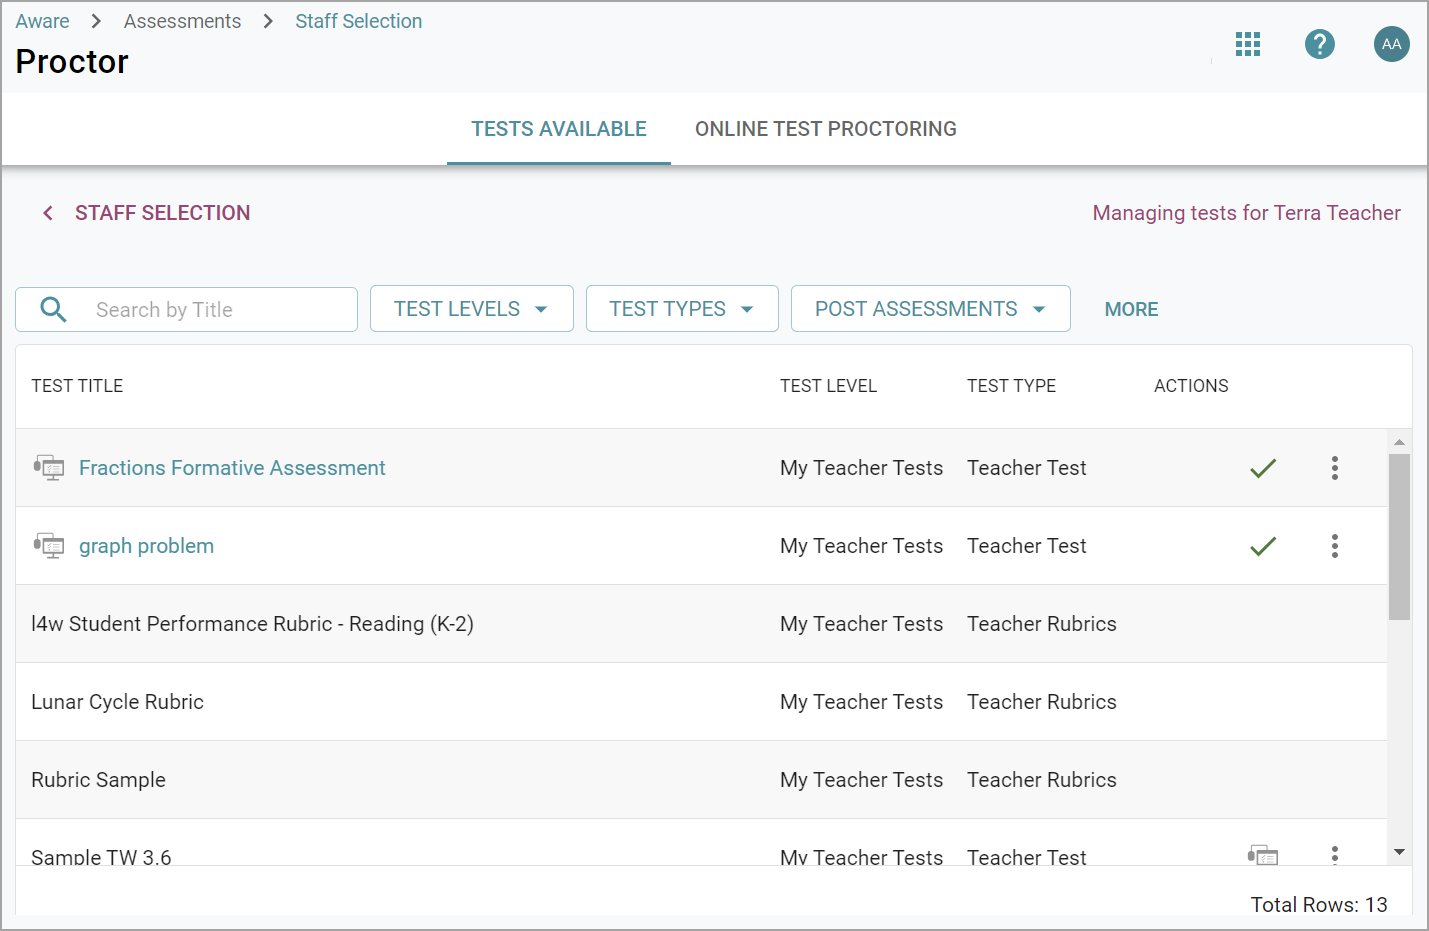1429x931 pixels.
Task: Expand the Test Types dropdown
Action: click(x=681, y=309)
